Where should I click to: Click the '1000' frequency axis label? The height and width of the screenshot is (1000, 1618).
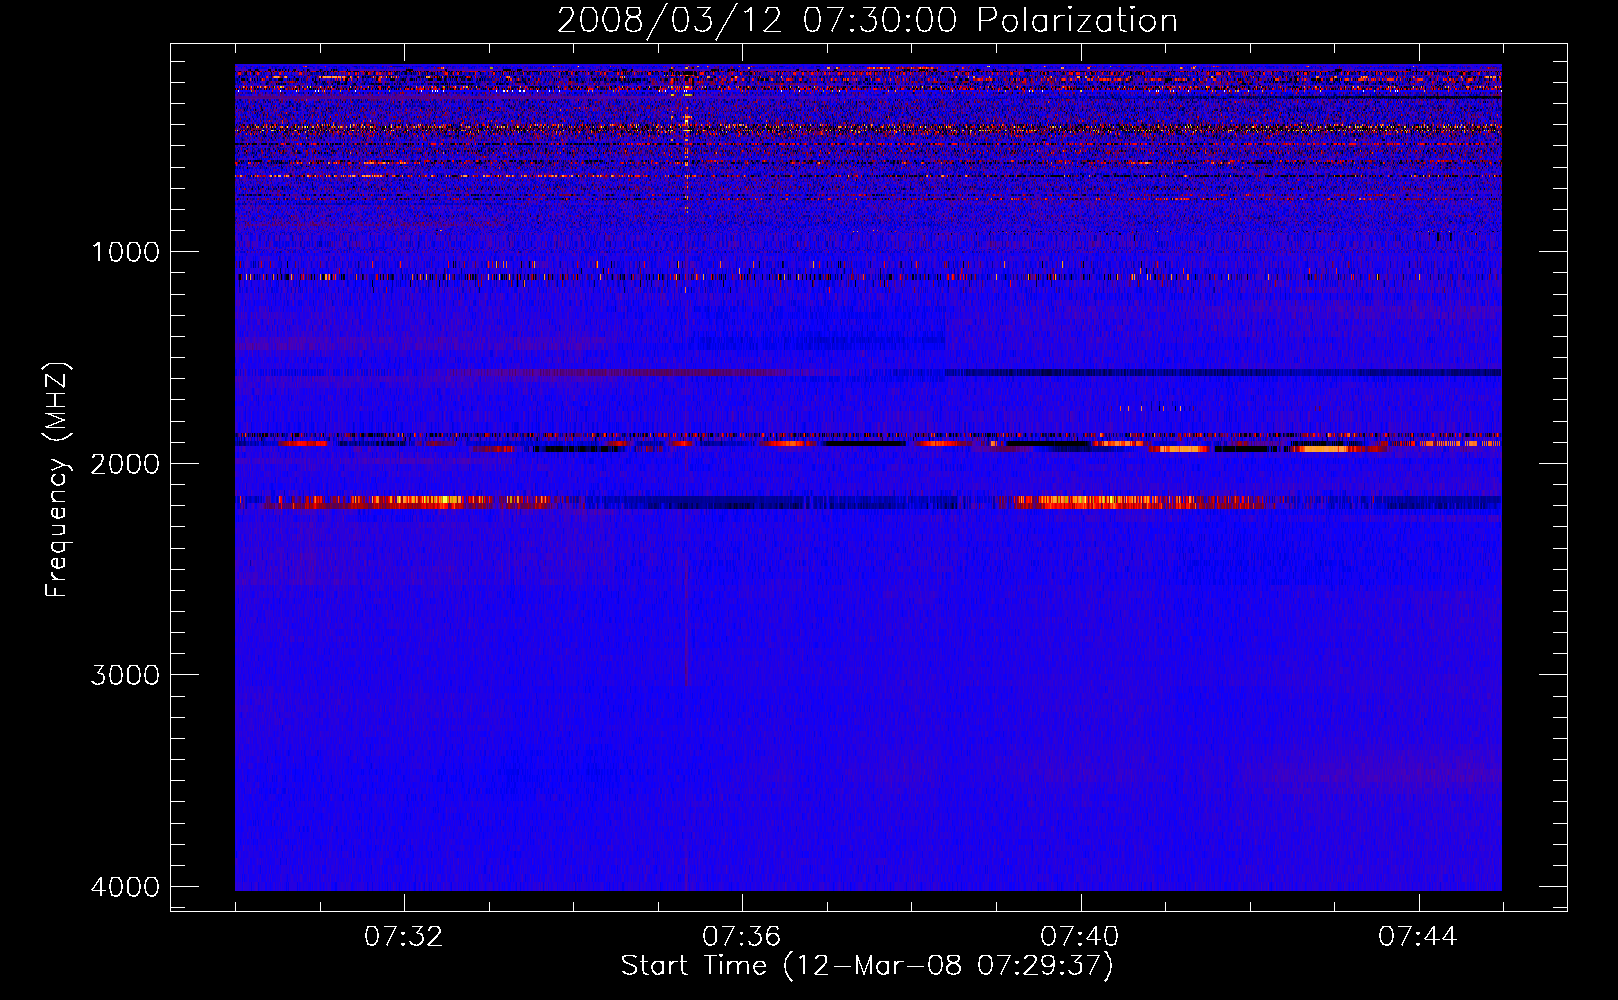[x=125, y=251]
